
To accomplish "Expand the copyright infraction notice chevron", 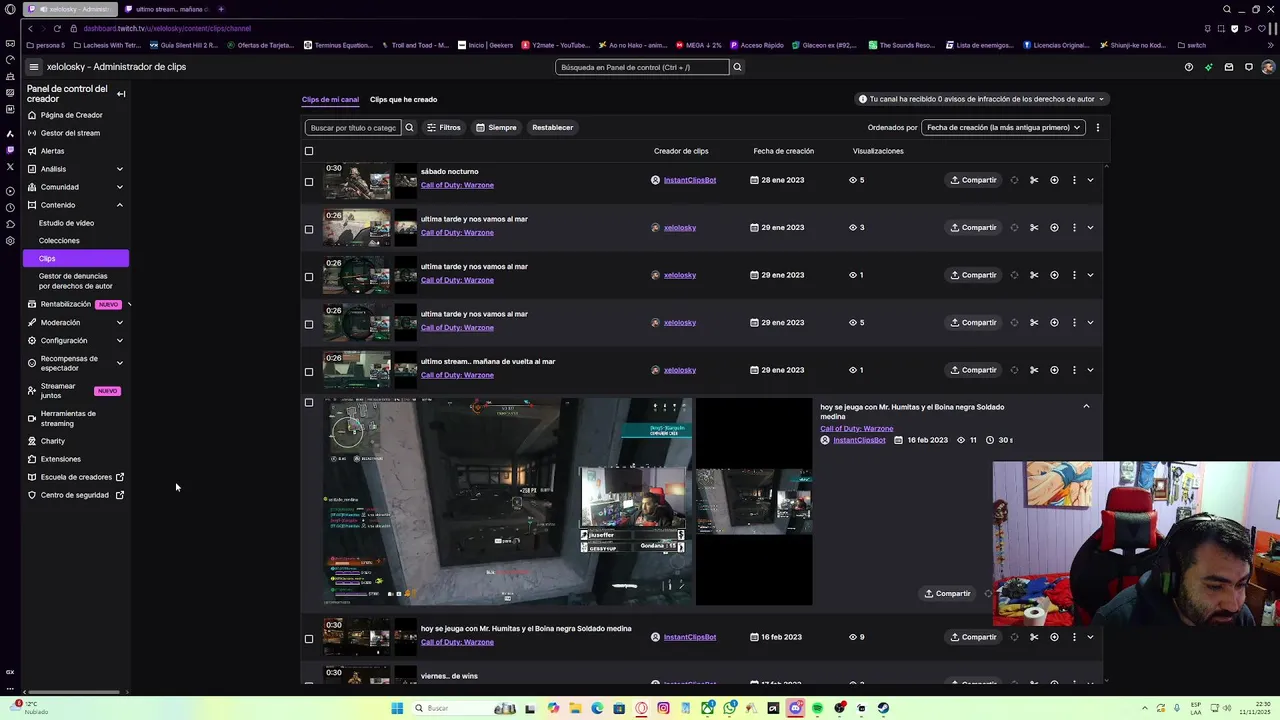I will [x=1101, y=99].
